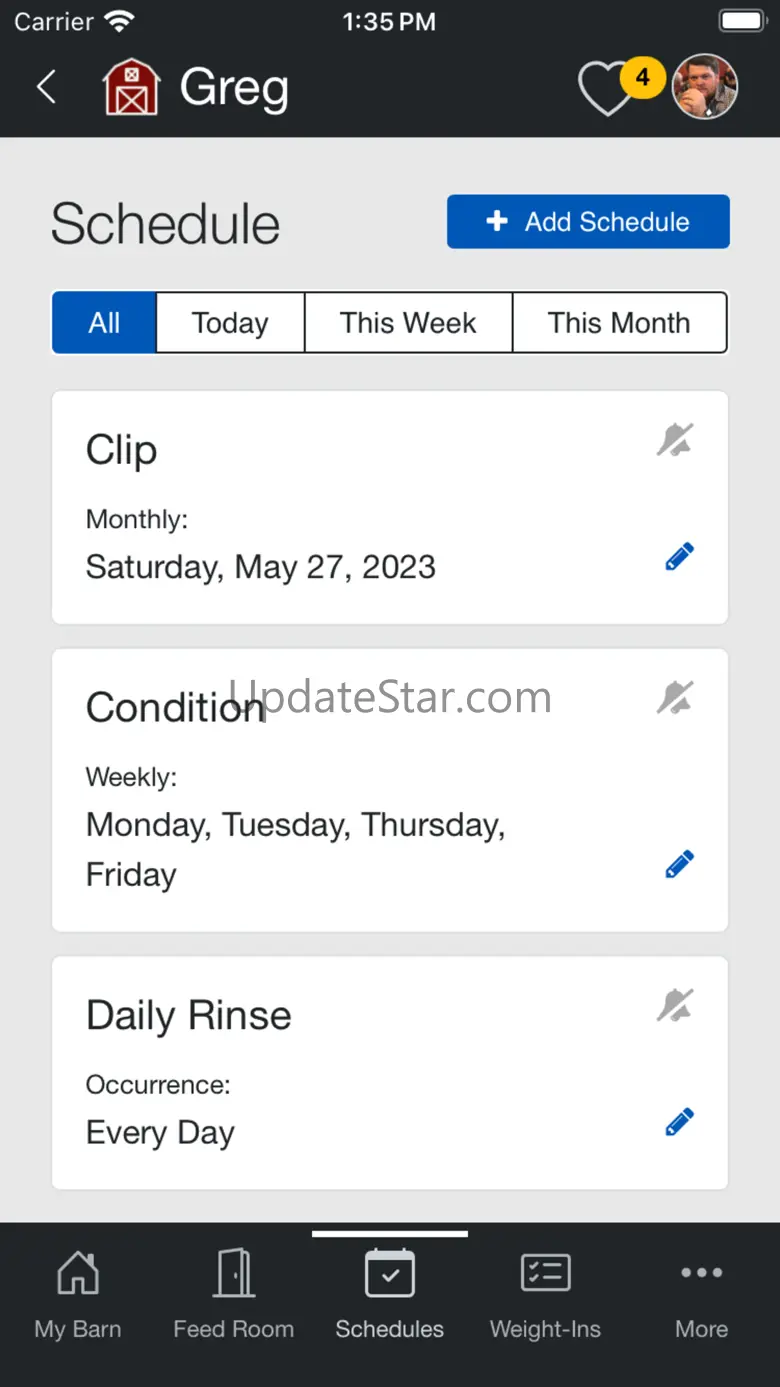Image resolution: width=780 pixels, height=1387 pixels.
Task: Tap the back arrow in header
Action: coord(46,87)
